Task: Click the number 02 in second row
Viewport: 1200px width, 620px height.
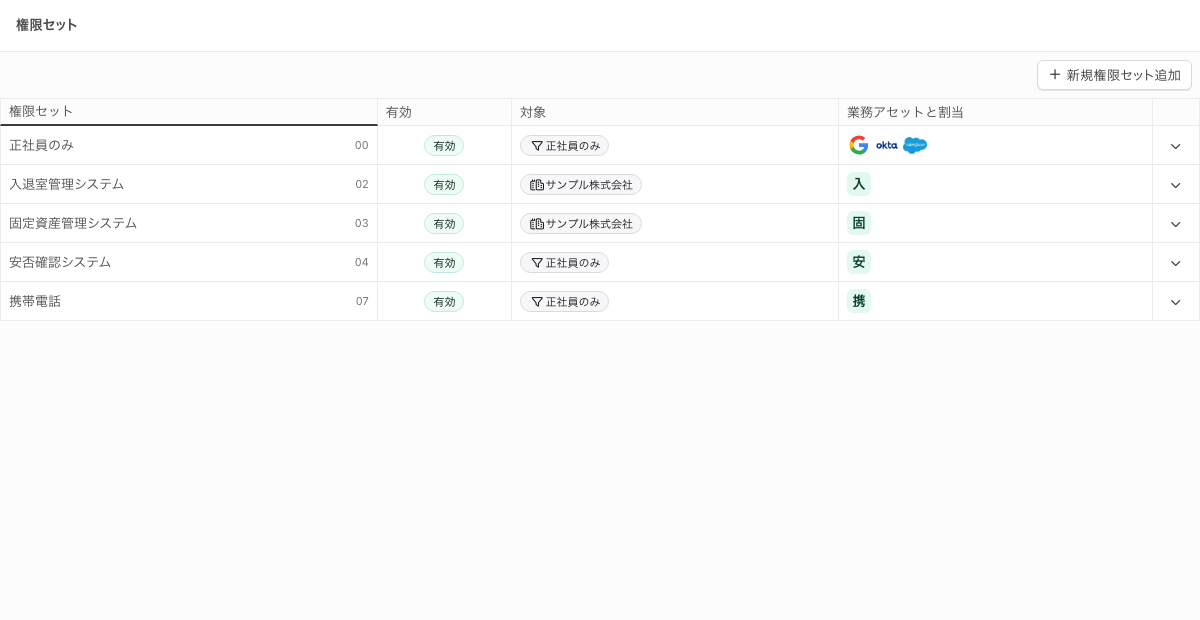Action: click(x=362, y=184)
